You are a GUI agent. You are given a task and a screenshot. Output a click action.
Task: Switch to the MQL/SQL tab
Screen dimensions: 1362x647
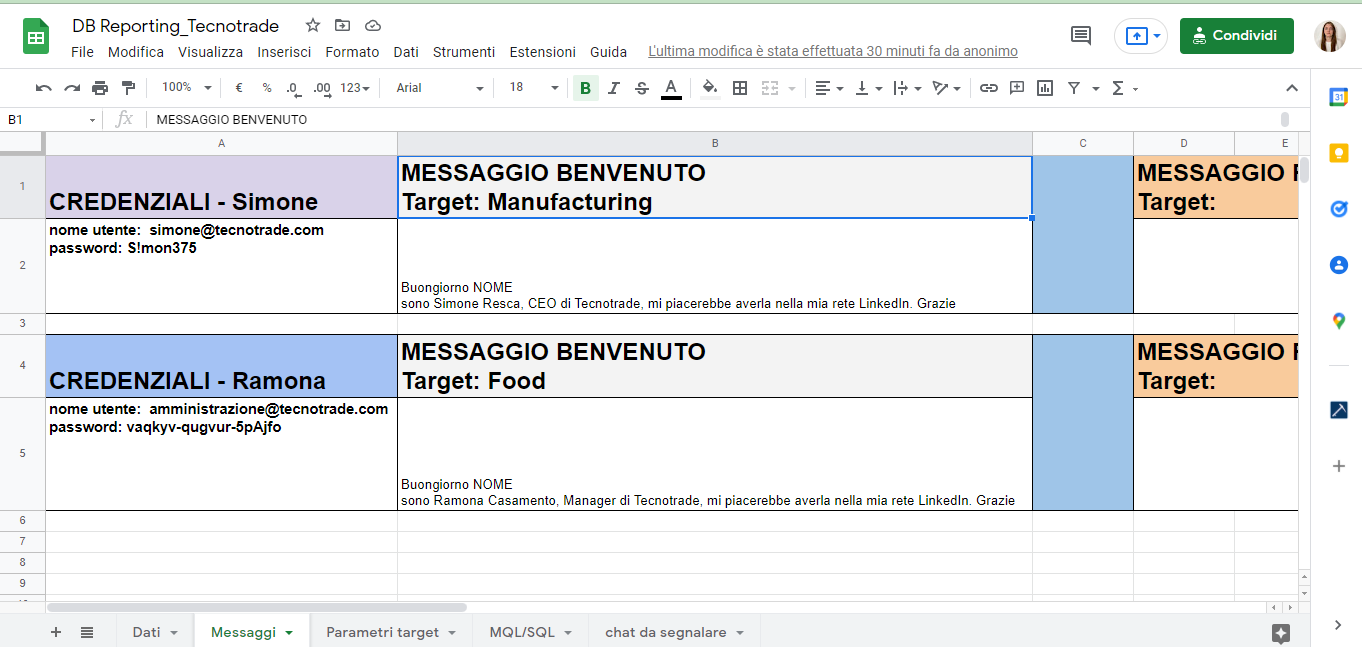click(x=530, y=632)
